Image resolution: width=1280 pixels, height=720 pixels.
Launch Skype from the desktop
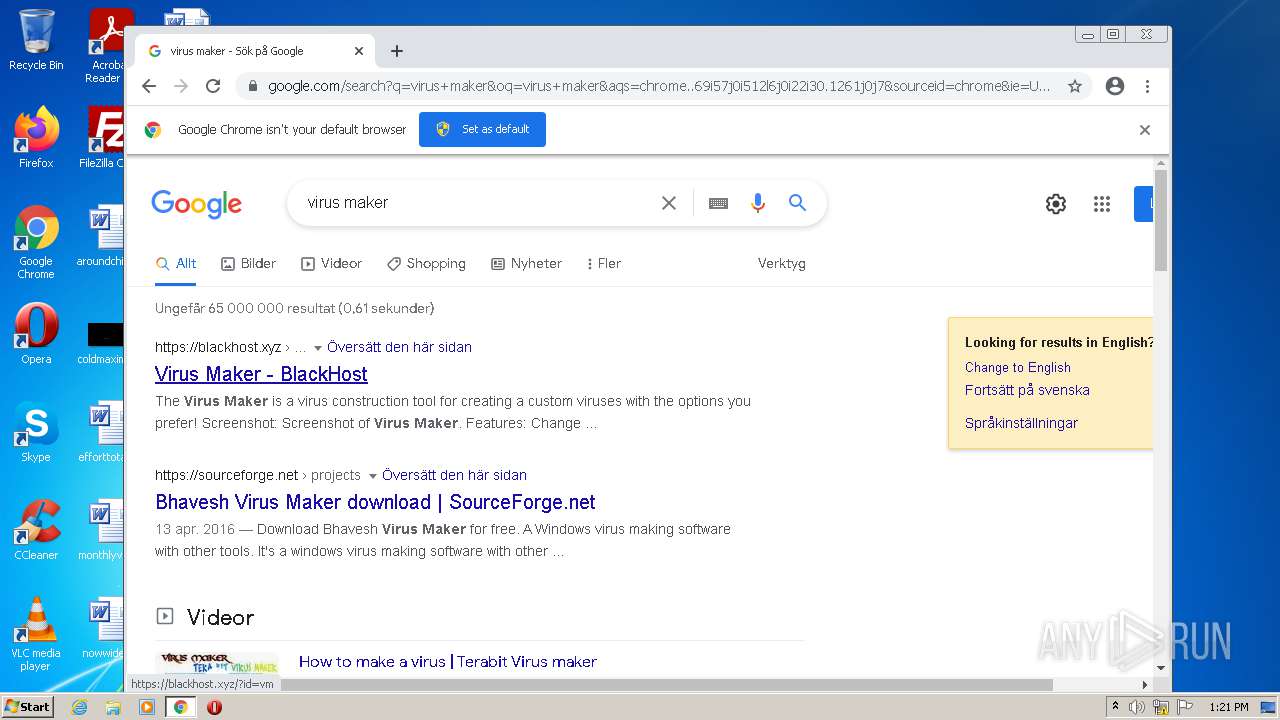tap(36, 432)
